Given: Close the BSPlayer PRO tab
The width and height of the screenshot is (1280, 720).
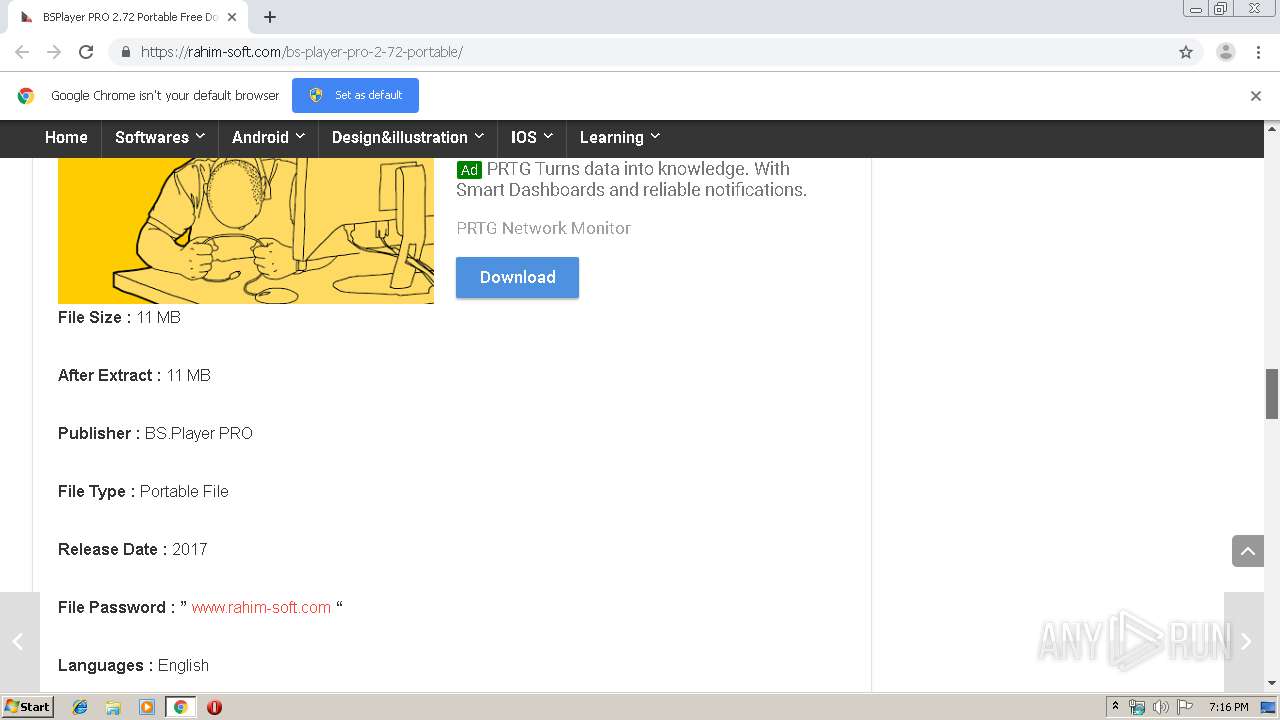Looking at the screenshot, I should click(232, 17).
